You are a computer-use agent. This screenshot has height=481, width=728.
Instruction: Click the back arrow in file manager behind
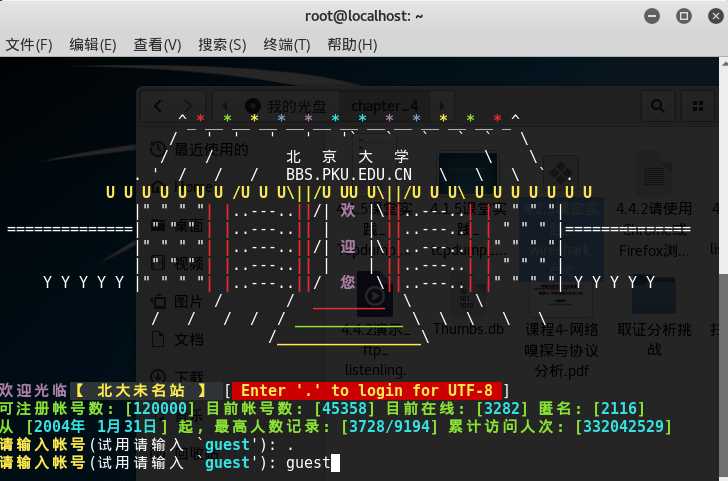click(x=158, y=106)
